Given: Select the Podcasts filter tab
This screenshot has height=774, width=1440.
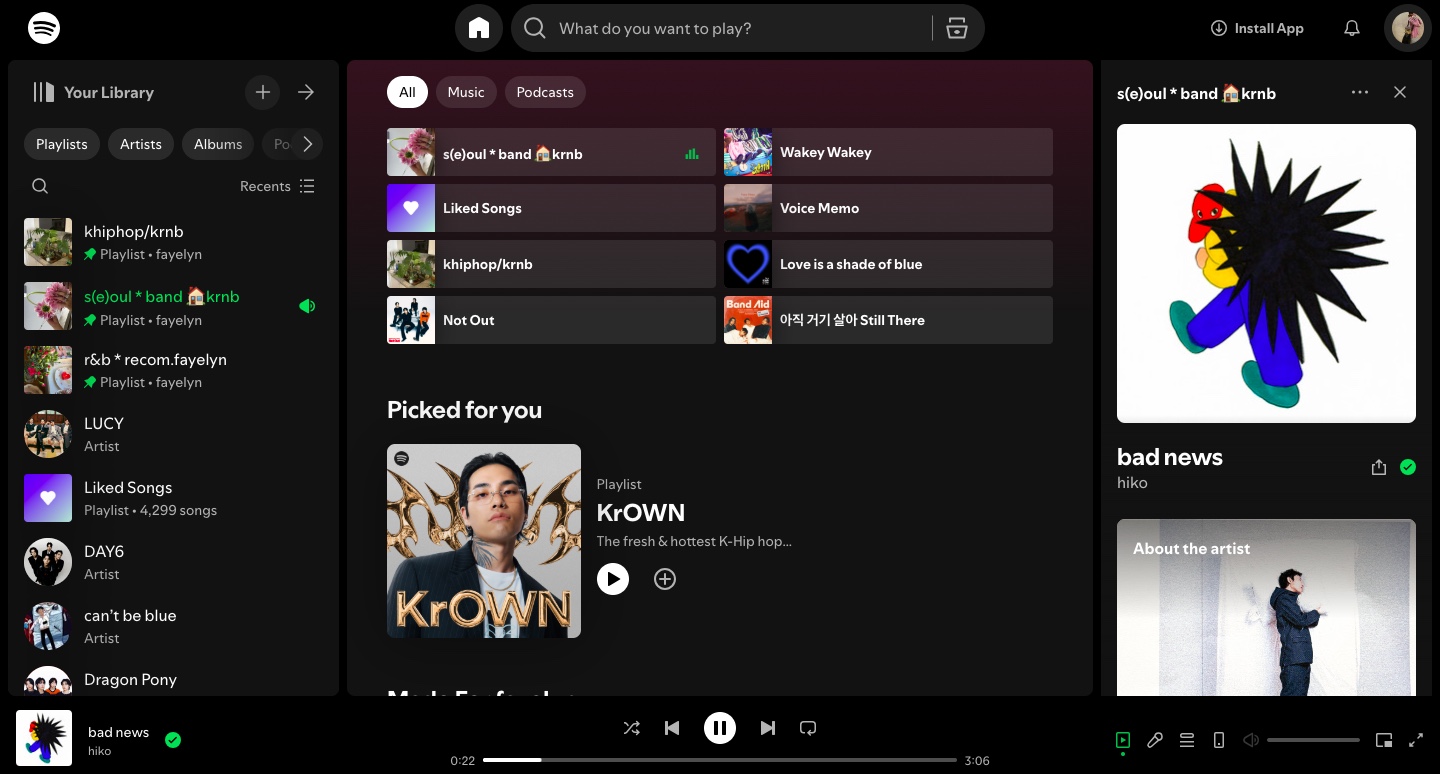Looking at the screenshot, I should (545, 92).
